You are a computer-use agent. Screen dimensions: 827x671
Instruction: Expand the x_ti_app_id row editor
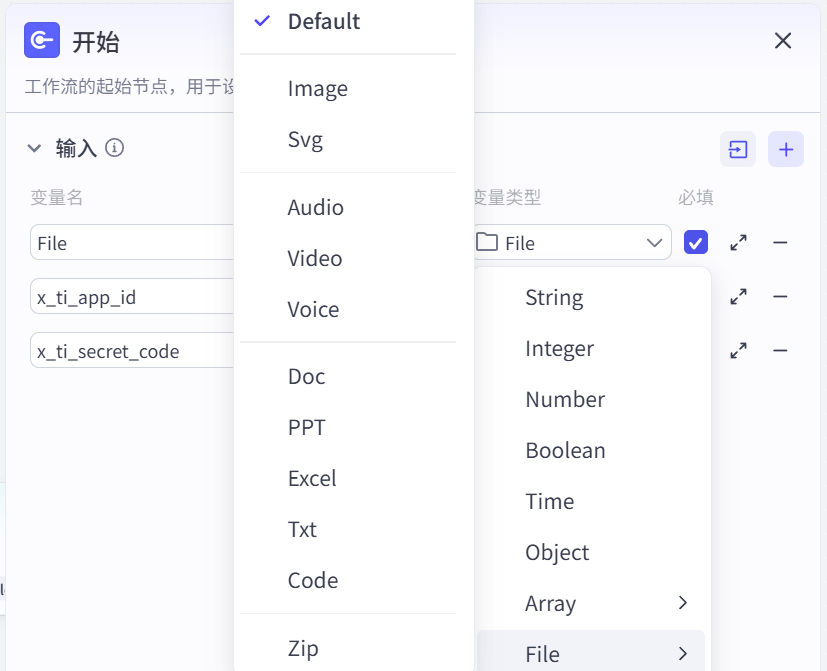click(738, 296)
